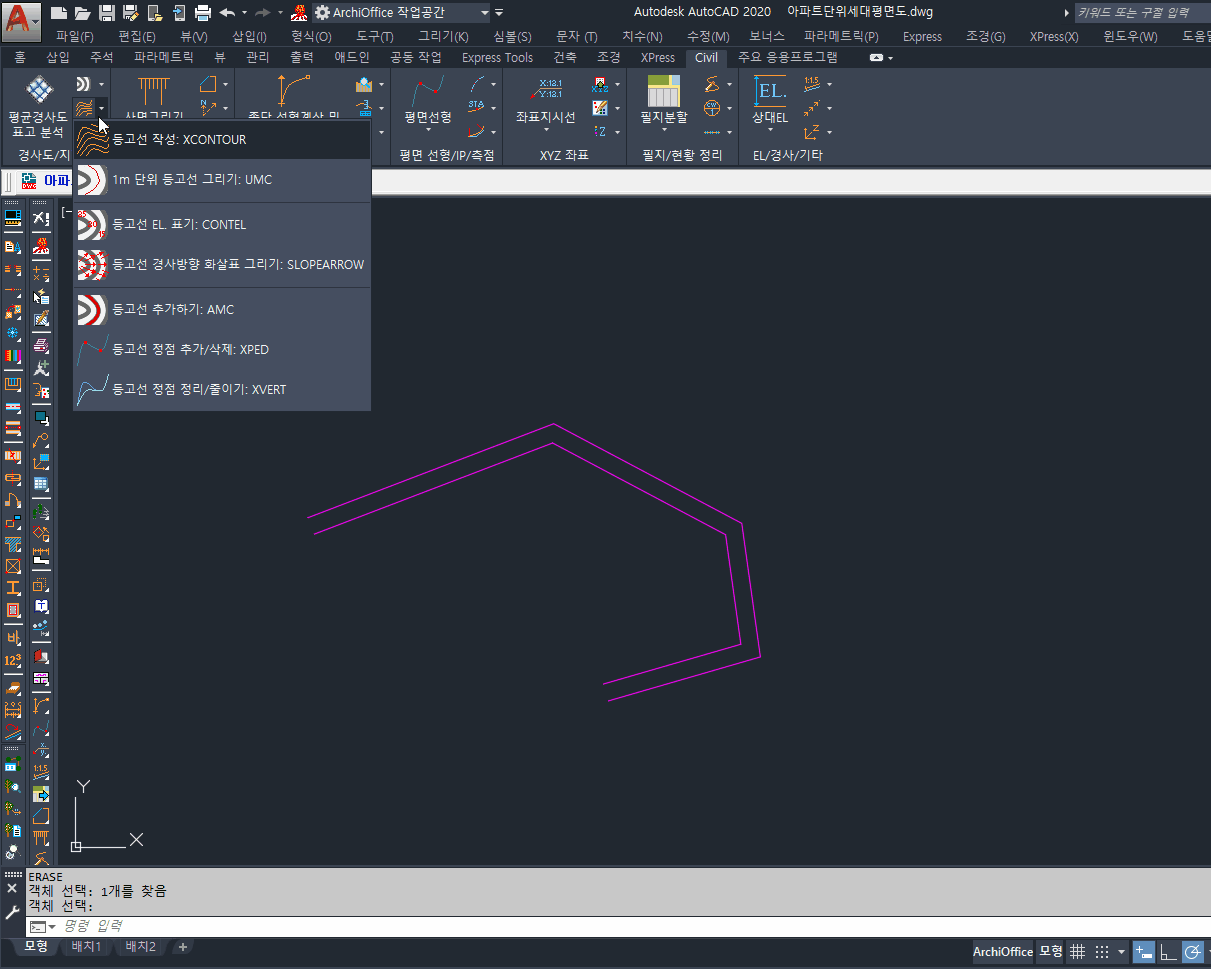Image resolution: width=1211 pixels, height=969 pixels.
Task: Close the command line window with X
Action: click(12, 889)
